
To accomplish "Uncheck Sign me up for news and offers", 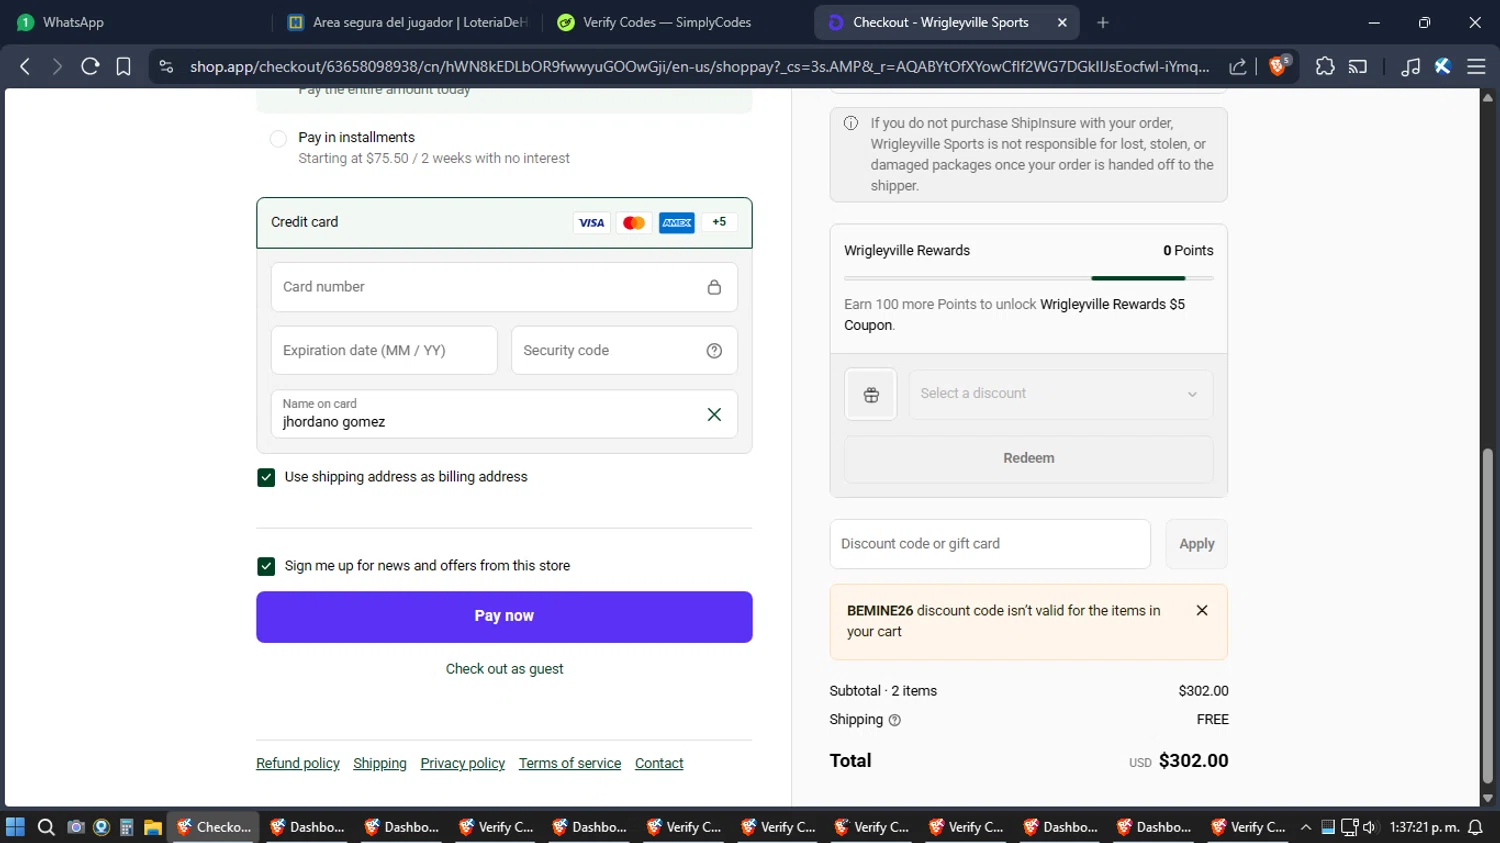I will 266,566.
